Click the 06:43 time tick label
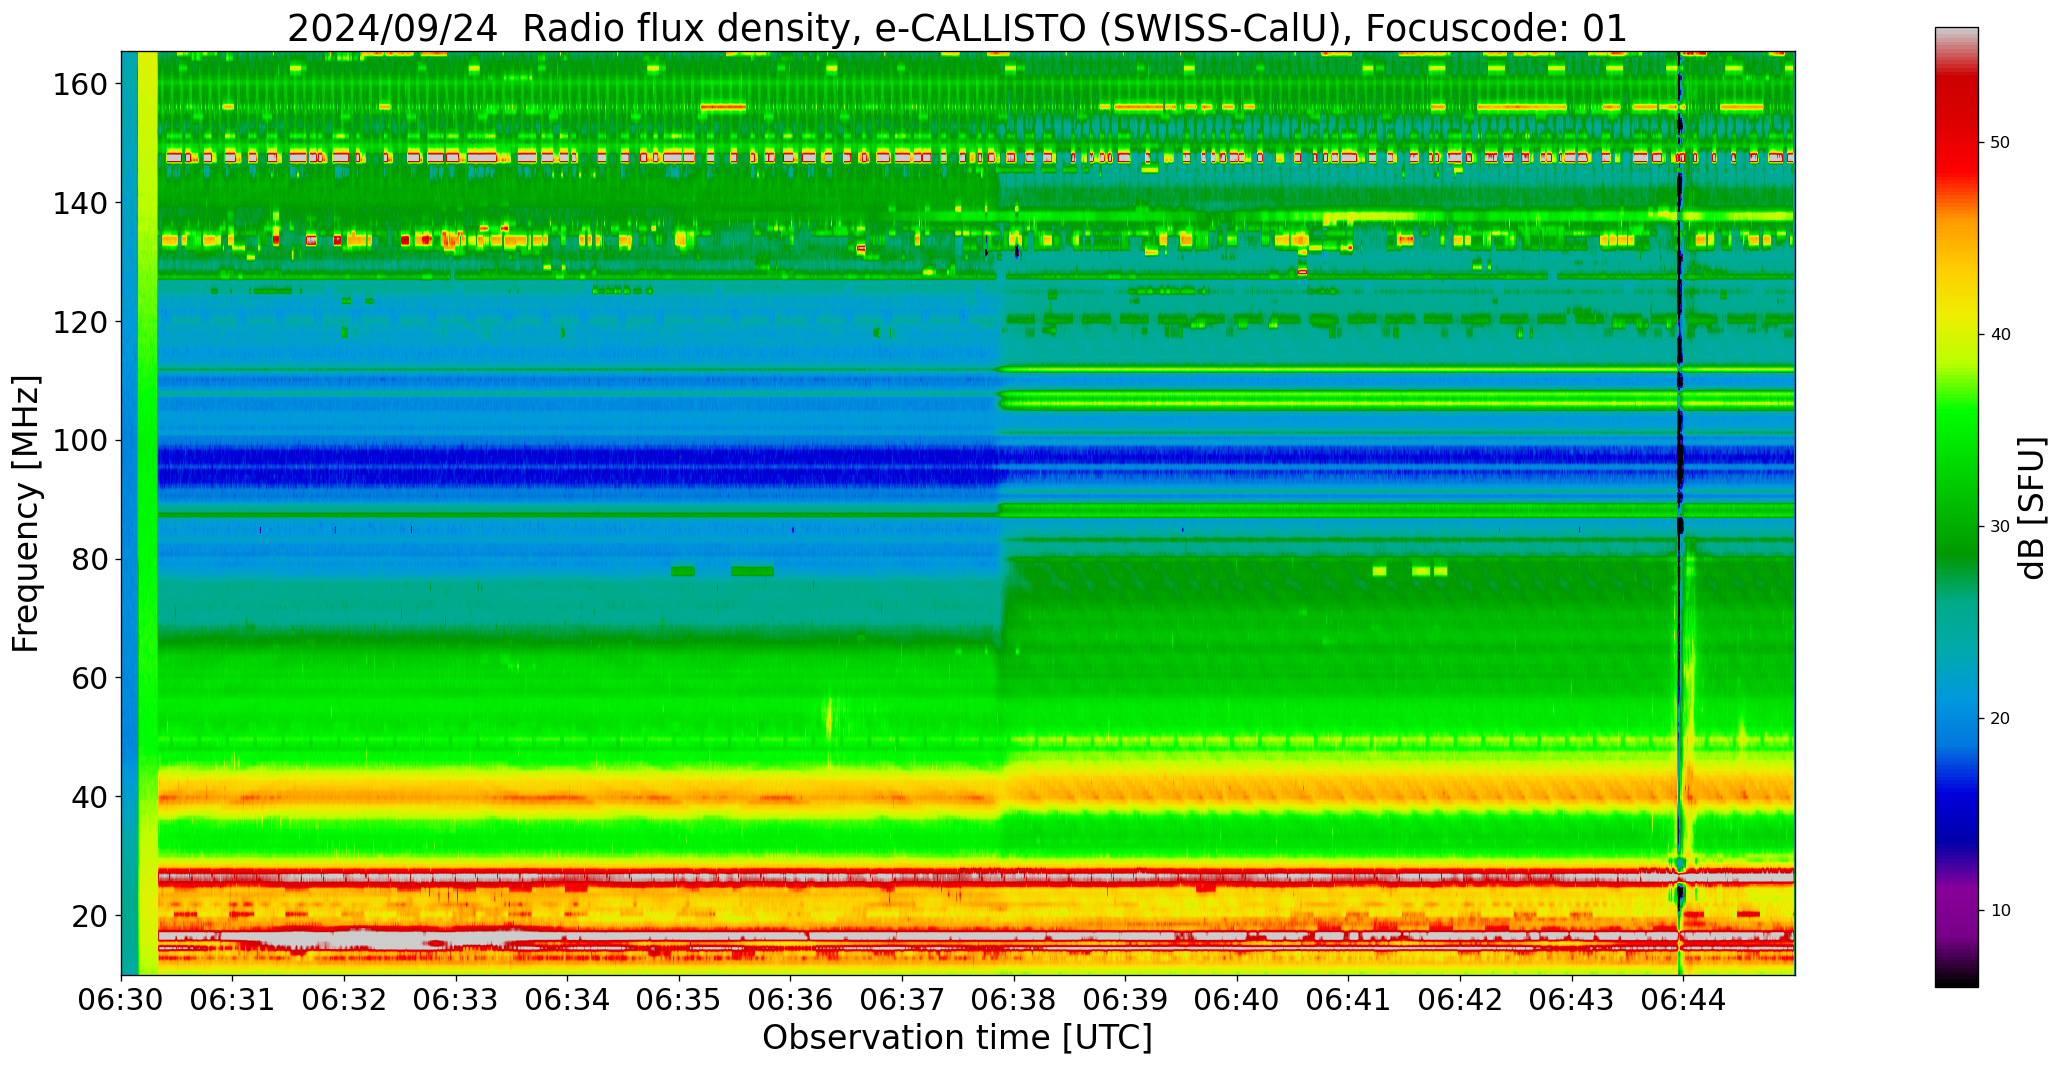2062x1067 pixels. (1572, 998)
